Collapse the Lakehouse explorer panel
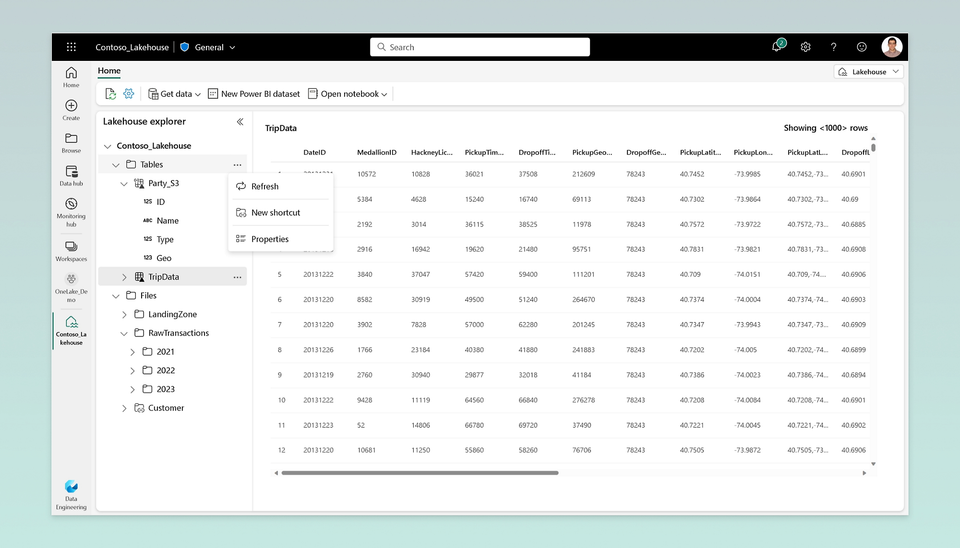 click(x=240, y=122)
